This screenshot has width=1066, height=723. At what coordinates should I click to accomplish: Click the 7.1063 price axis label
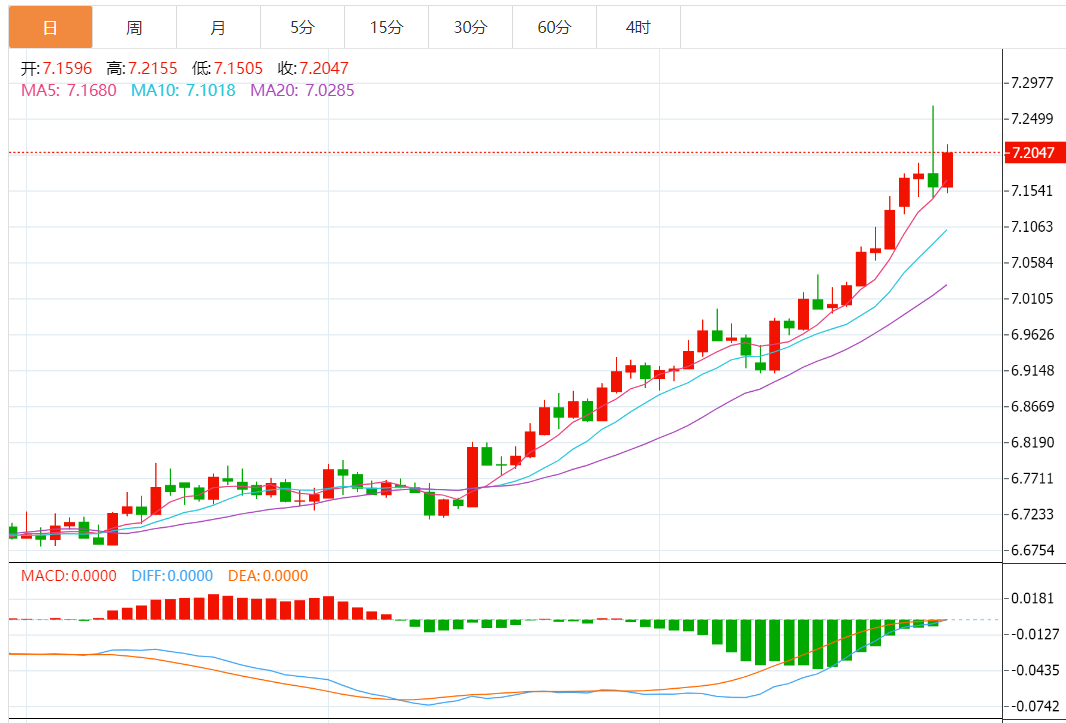coord(1033,226)
